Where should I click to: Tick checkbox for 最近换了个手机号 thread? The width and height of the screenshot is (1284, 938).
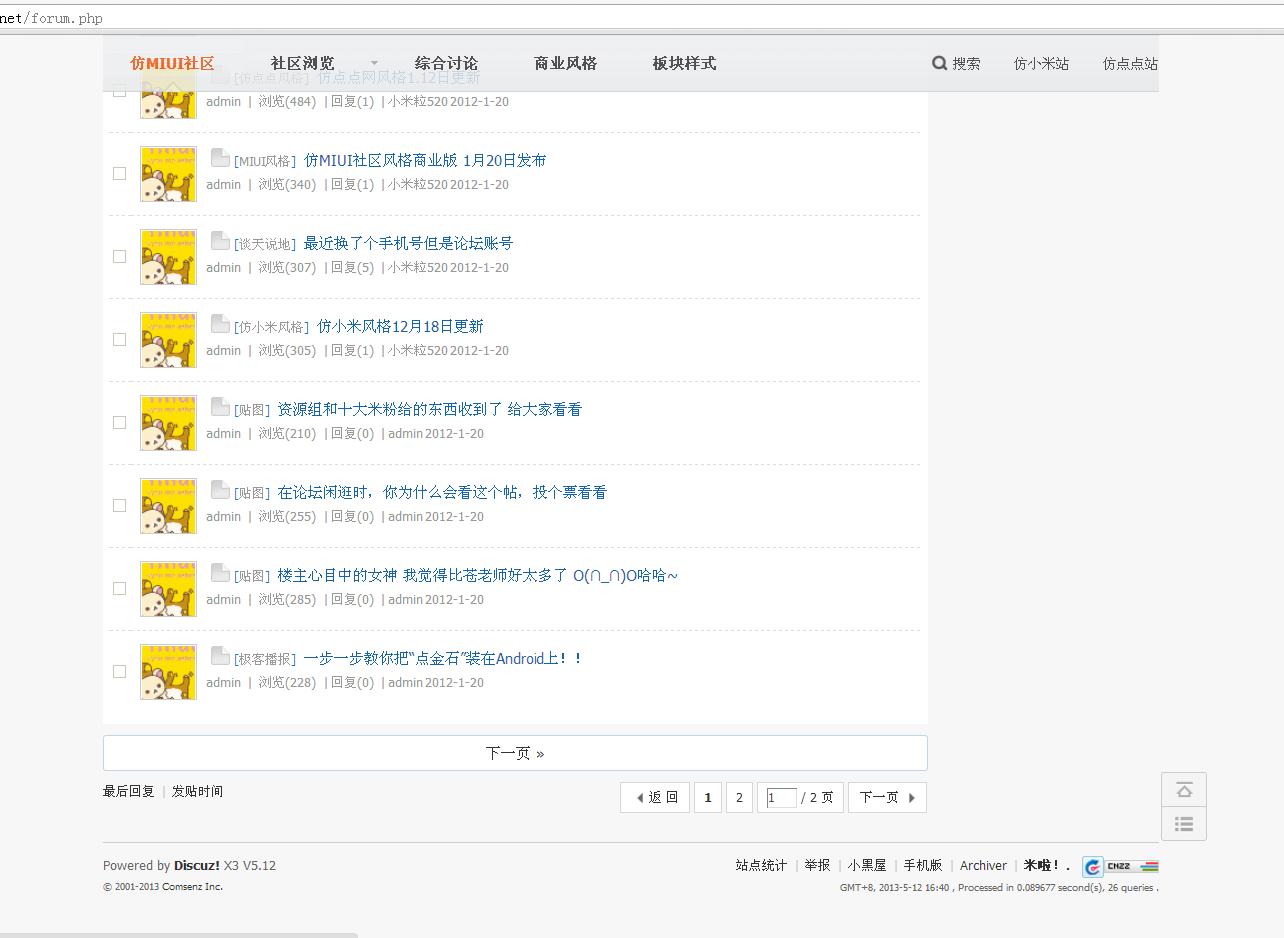[x=119, y=256]
